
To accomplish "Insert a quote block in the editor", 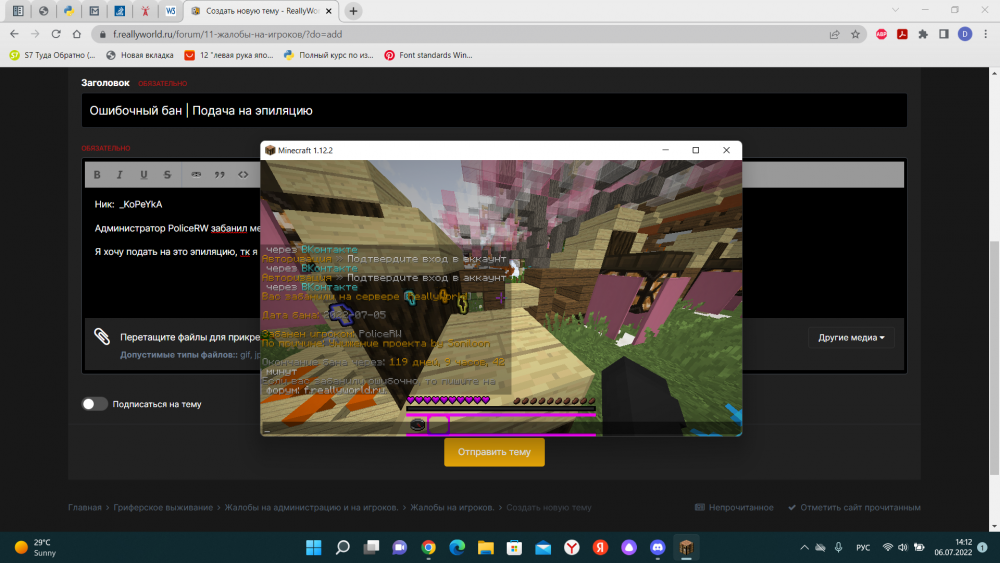I will point(219,175).
